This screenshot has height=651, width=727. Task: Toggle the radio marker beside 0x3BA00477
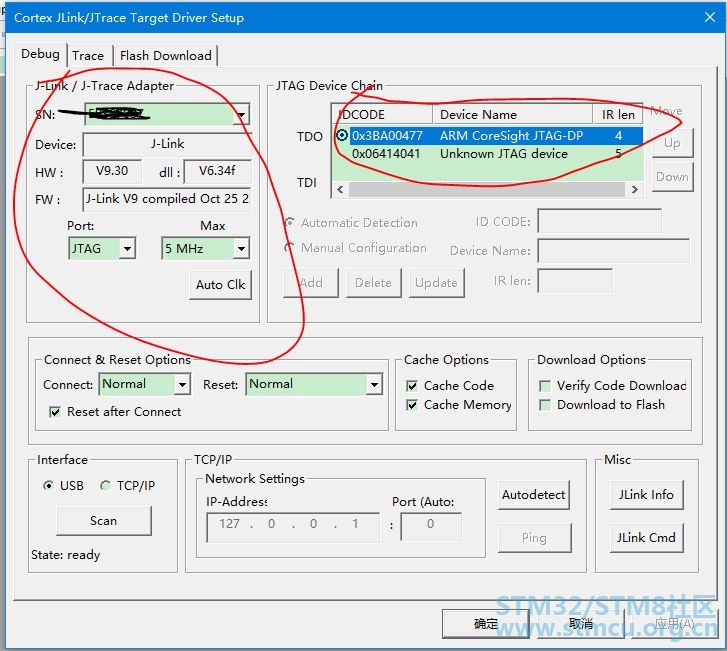(342, 135)
